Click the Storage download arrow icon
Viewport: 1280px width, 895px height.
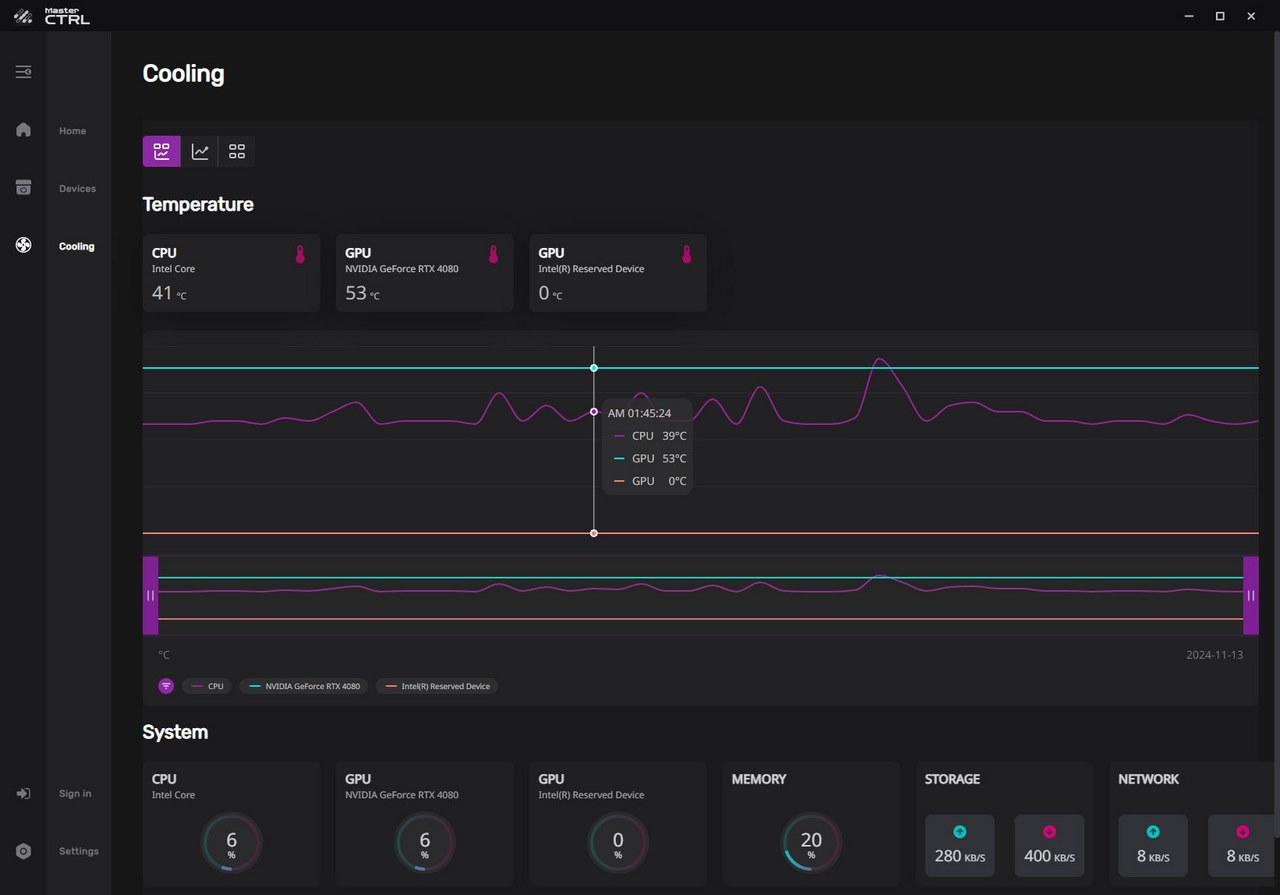(x=1049, y=832)
